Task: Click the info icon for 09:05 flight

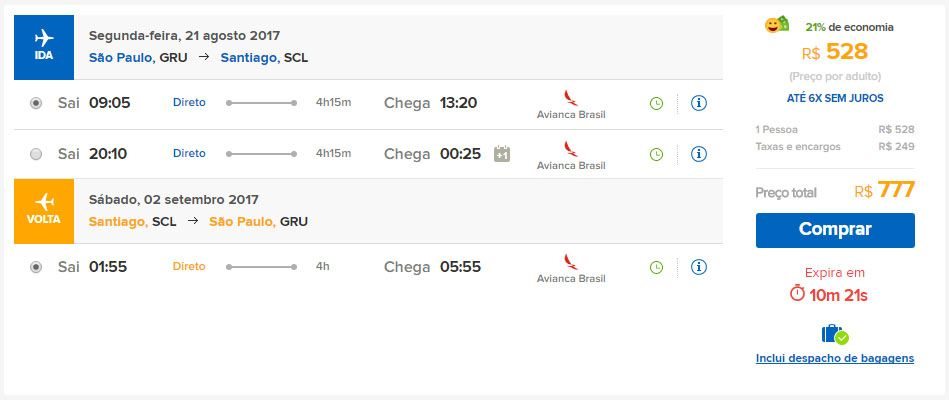Action: coord(699,103)
